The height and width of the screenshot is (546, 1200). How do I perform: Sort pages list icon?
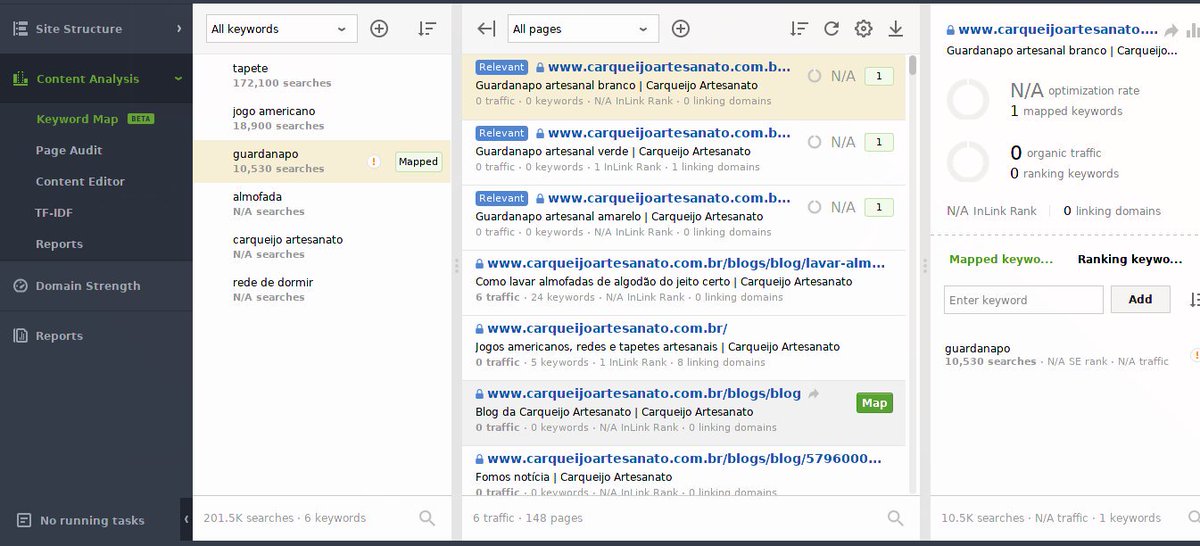point(799,29)
